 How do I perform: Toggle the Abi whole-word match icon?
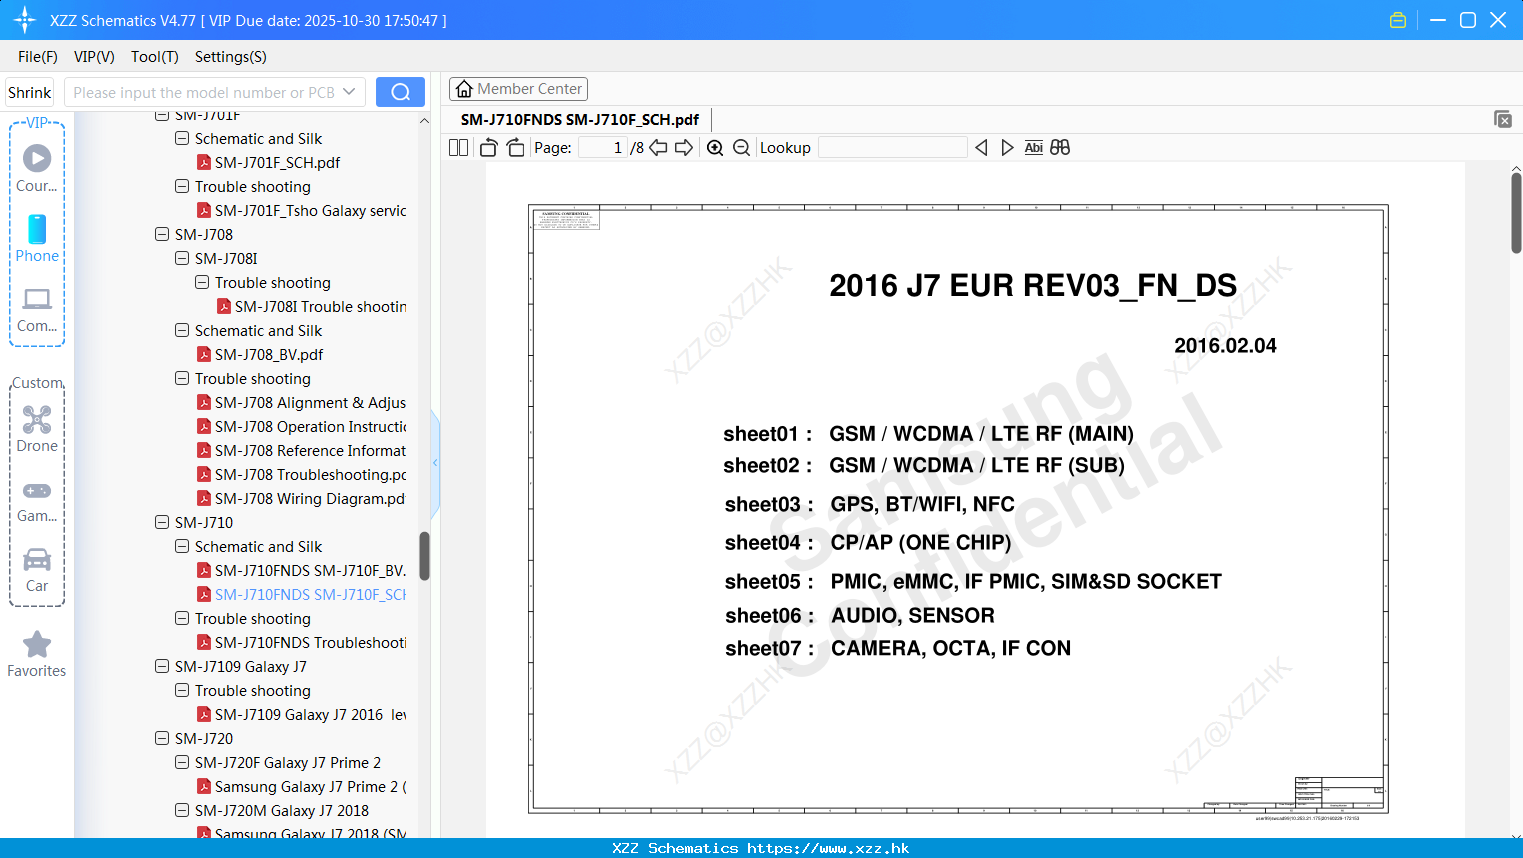pyautogui.click(x=1033, y=147)
